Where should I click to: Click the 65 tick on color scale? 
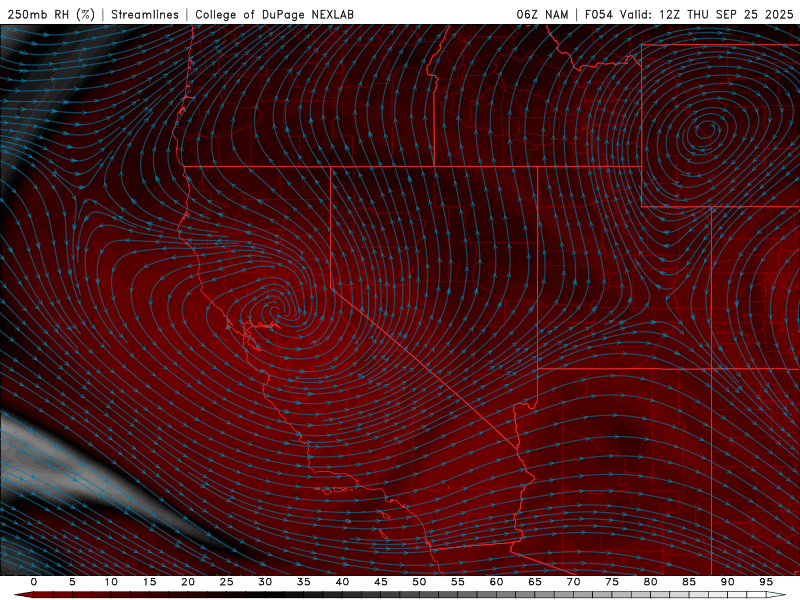tap(535, 582)
